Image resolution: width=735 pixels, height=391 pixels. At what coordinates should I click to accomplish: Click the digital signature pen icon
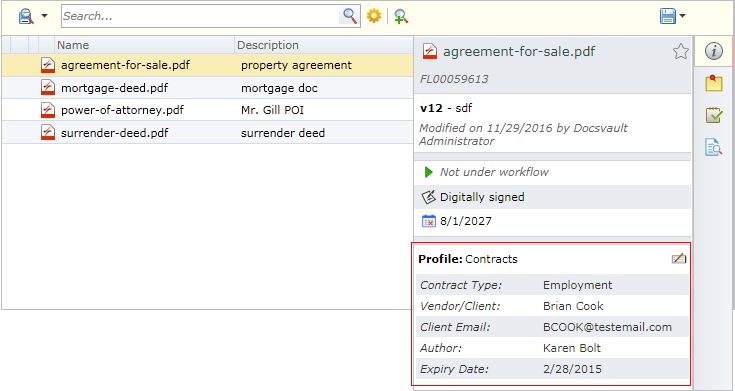[x=428, y=197]
